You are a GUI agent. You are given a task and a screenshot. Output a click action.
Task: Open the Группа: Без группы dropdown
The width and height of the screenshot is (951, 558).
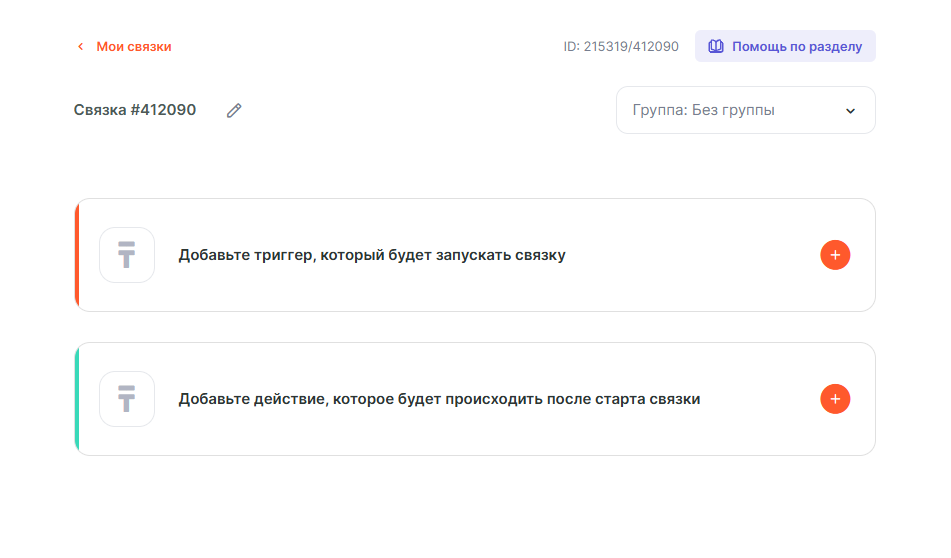pyautogui.click(x=745, y=110)
